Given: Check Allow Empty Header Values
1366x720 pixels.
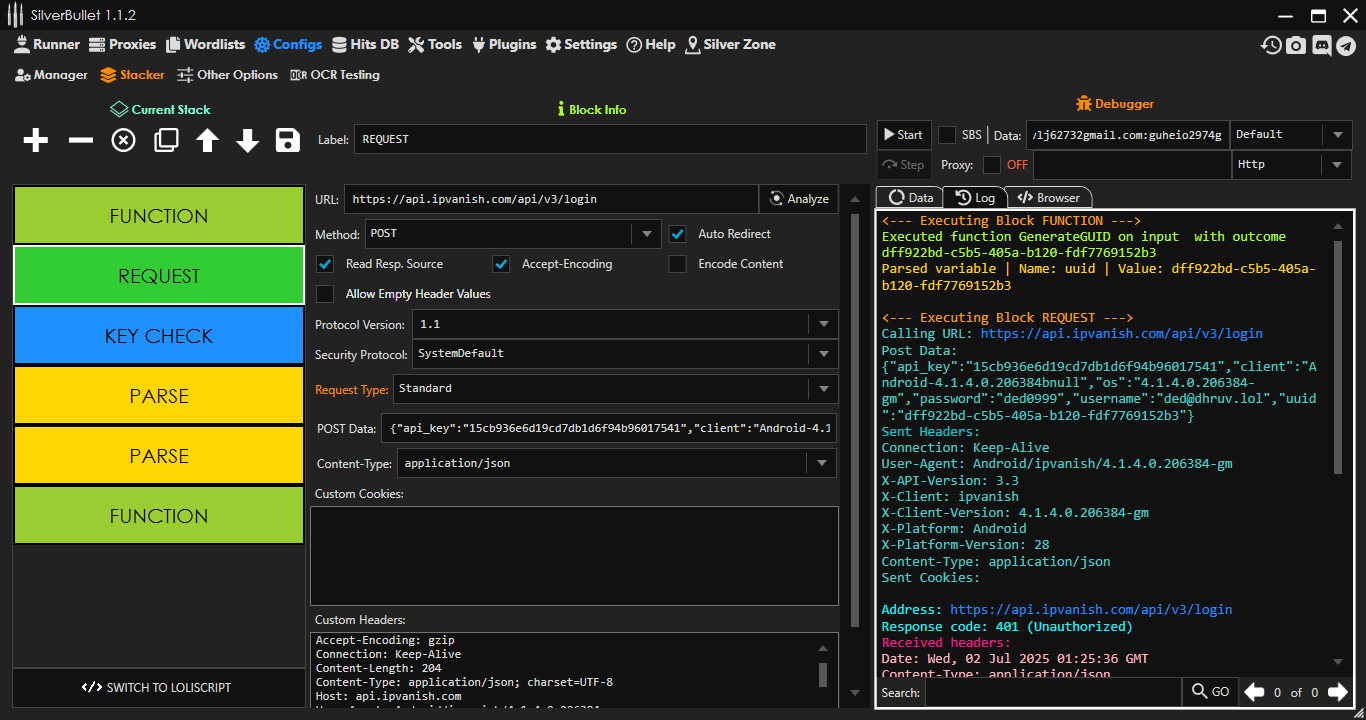Looking at the screenshot, I should tap(325, 294).
